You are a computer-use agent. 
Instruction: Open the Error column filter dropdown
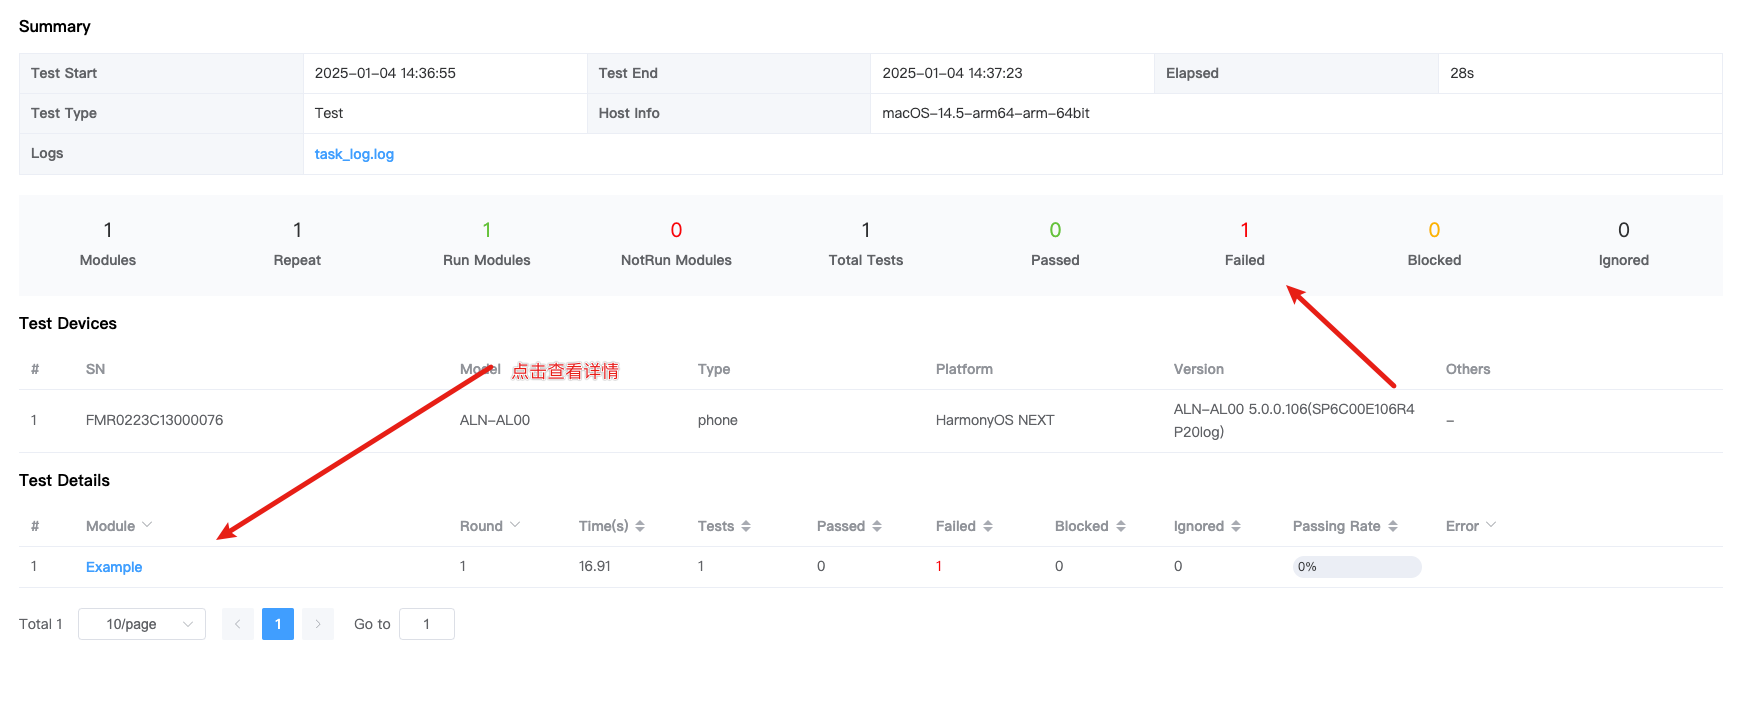[1491, 525]
